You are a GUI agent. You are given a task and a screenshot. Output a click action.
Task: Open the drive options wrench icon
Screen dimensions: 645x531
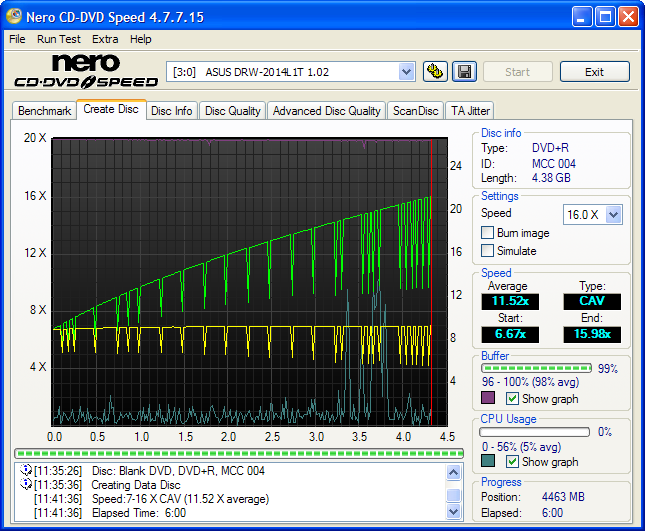point(435,72)
